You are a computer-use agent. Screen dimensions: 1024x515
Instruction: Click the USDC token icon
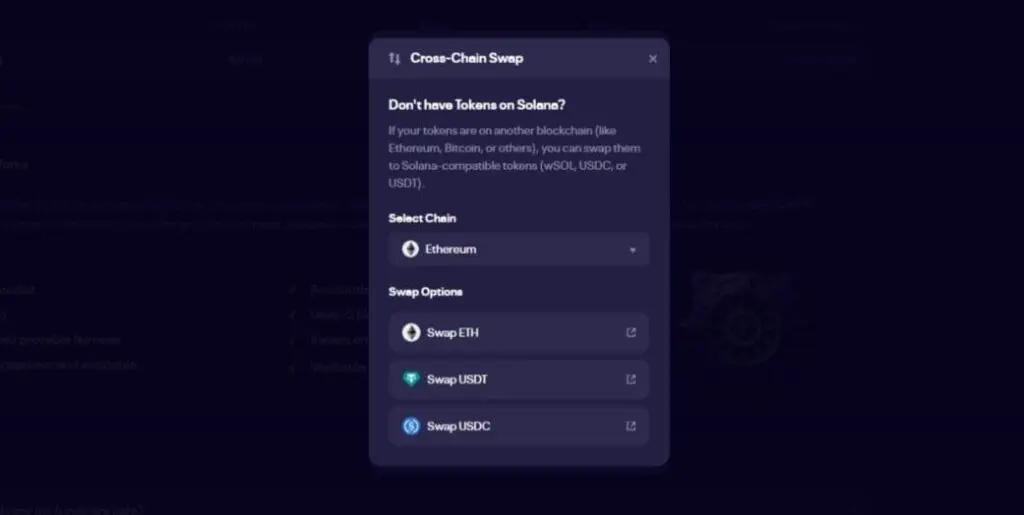click(411, 427)
